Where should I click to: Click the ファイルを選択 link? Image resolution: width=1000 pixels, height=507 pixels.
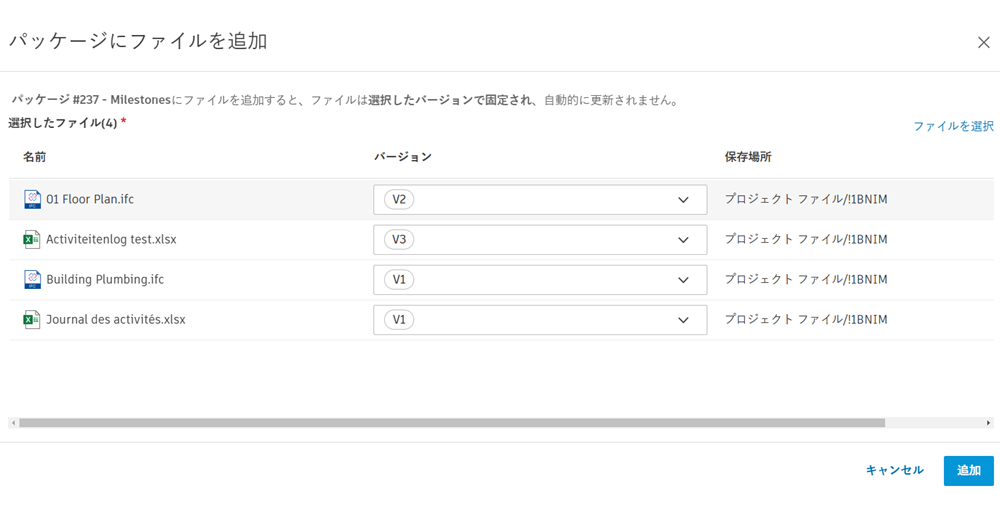tap(953, 126)
